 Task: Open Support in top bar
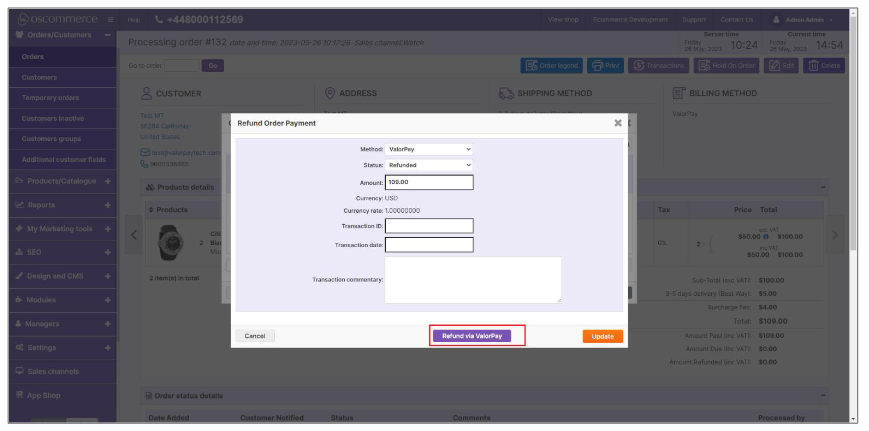694,19
